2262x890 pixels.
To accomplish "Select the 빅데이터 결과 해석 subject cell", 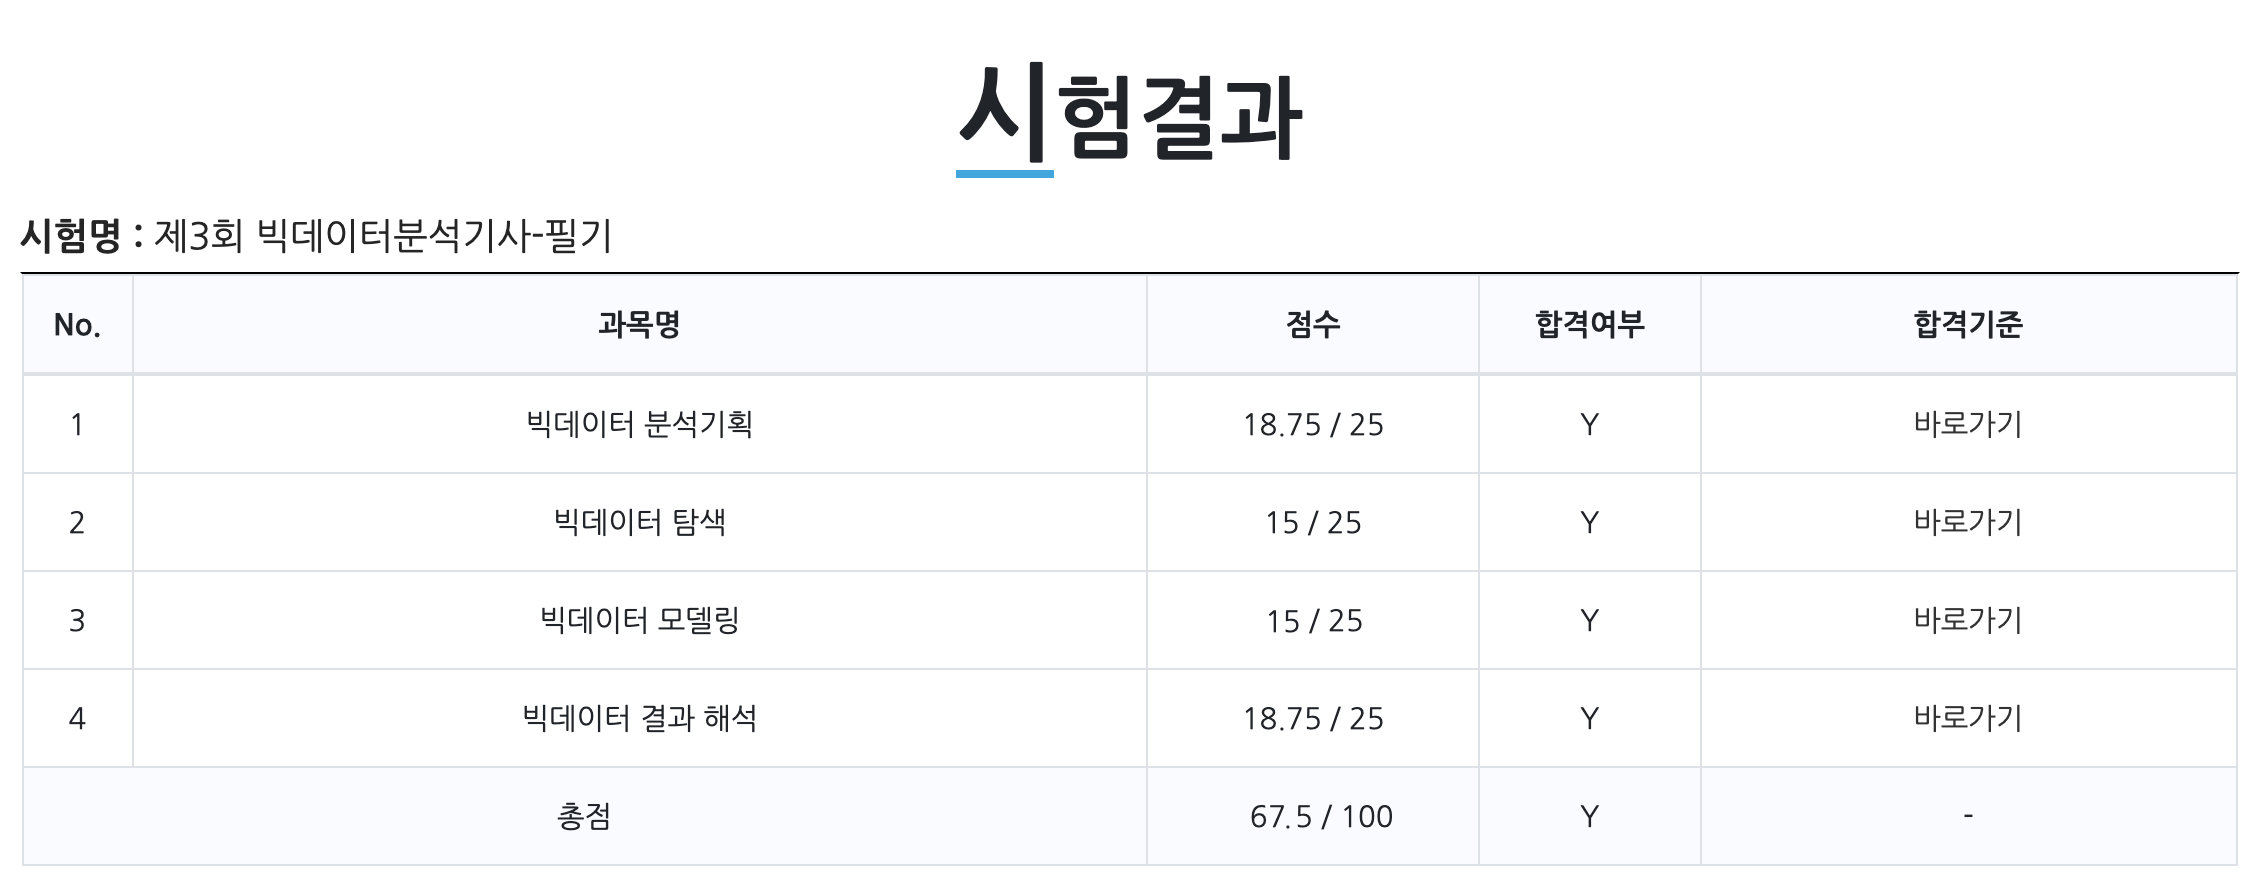I will click(639, 718).
